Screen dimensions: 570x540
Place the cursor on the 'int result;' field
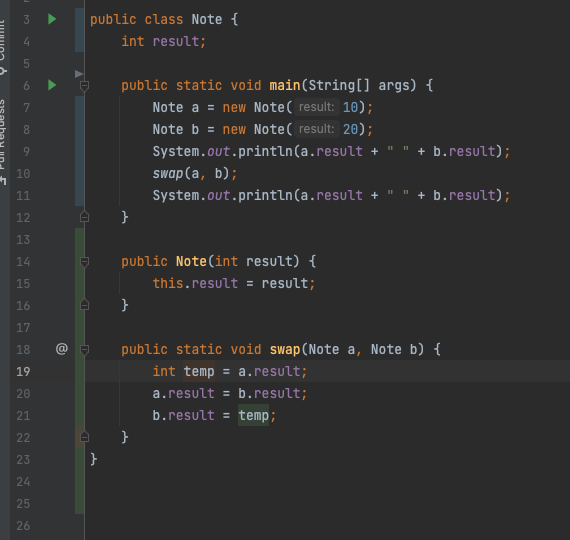tap(164, 41)
